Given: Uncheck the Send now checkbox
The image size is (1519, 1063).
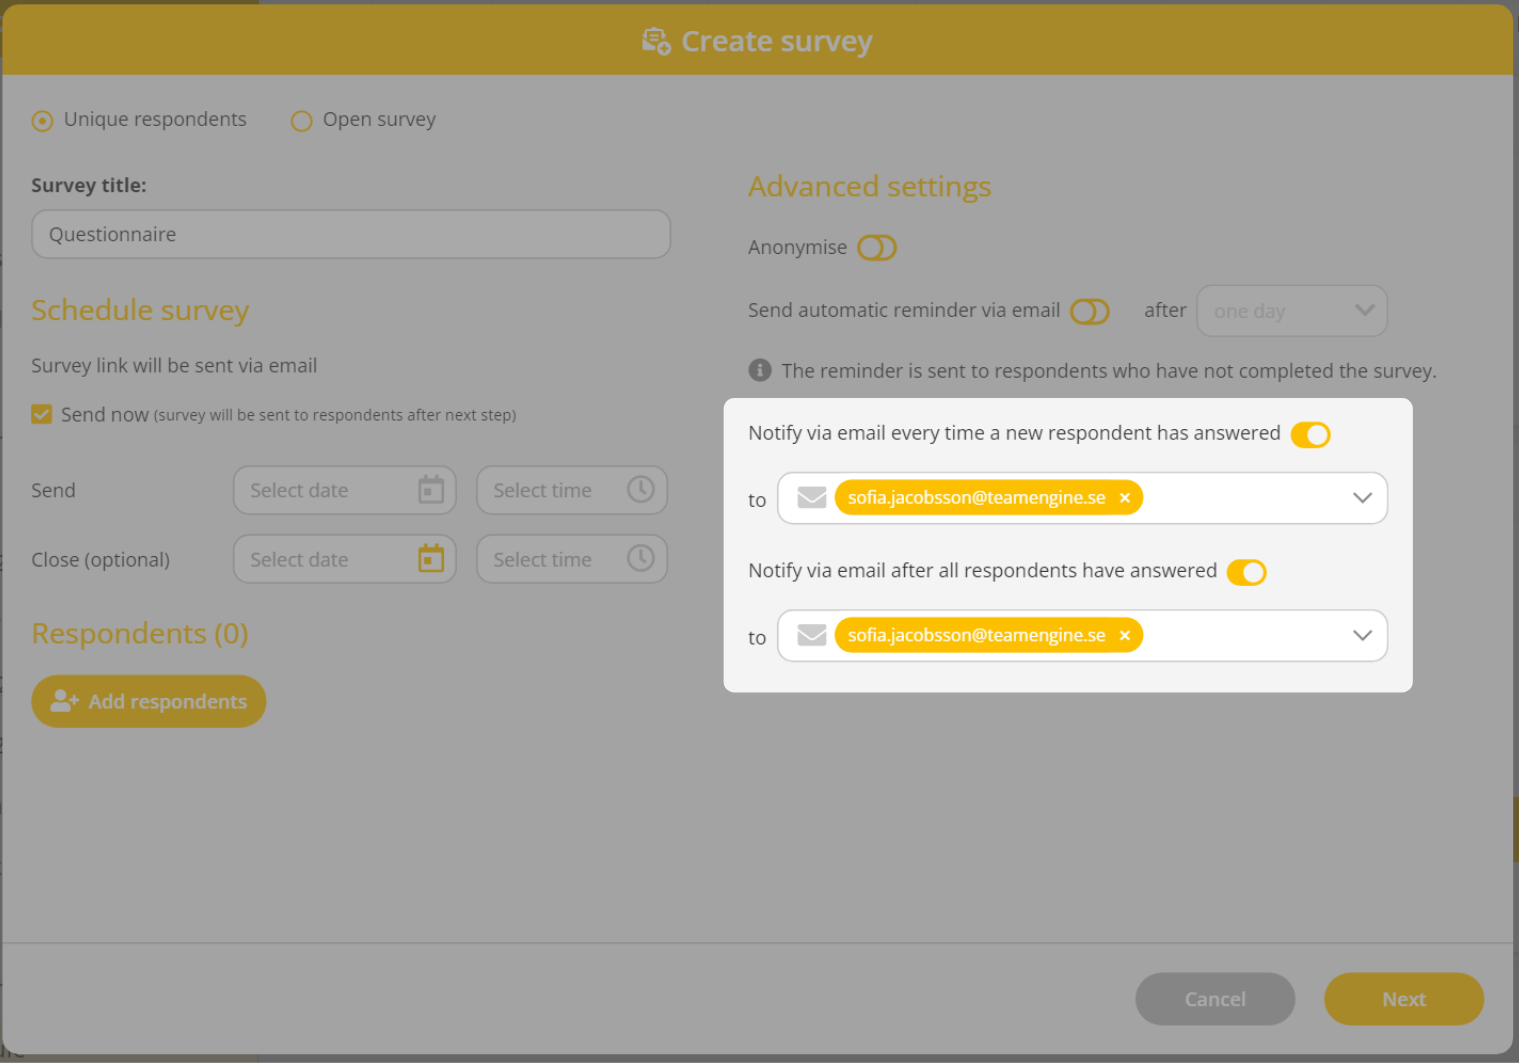Looking at the screenshot, I should click(x=42, y=414).
